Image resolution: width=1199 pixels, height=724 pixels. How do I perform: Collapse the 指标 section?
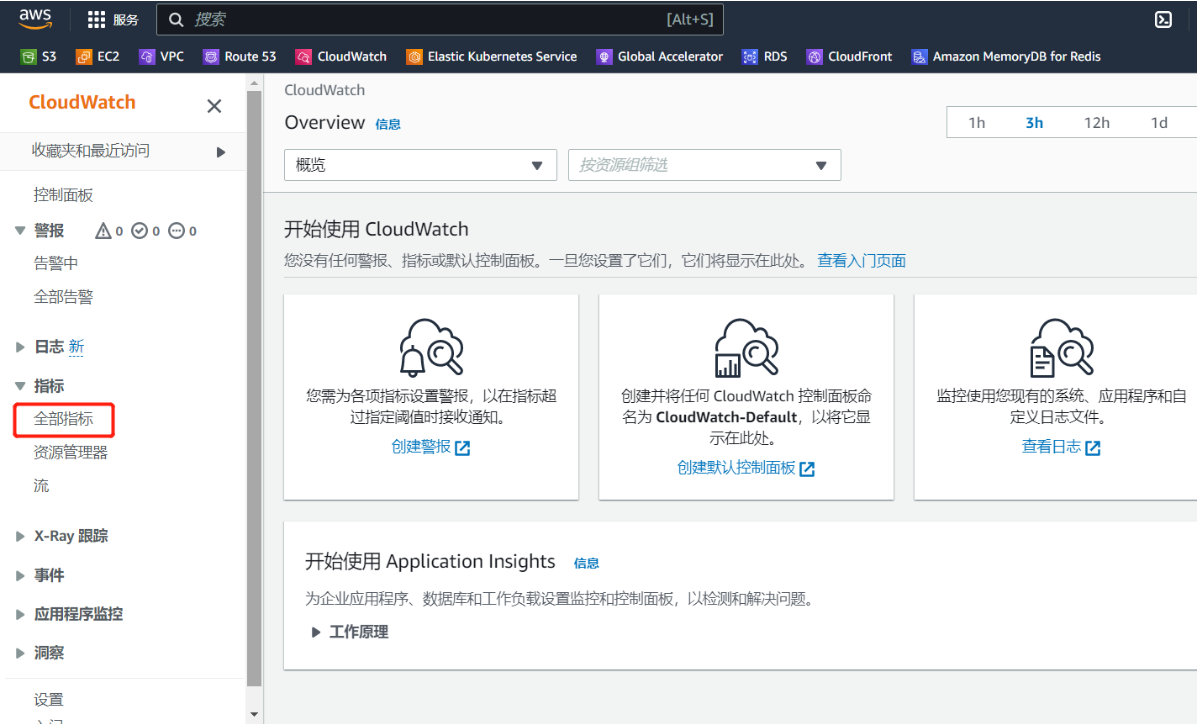click(21, 386)
